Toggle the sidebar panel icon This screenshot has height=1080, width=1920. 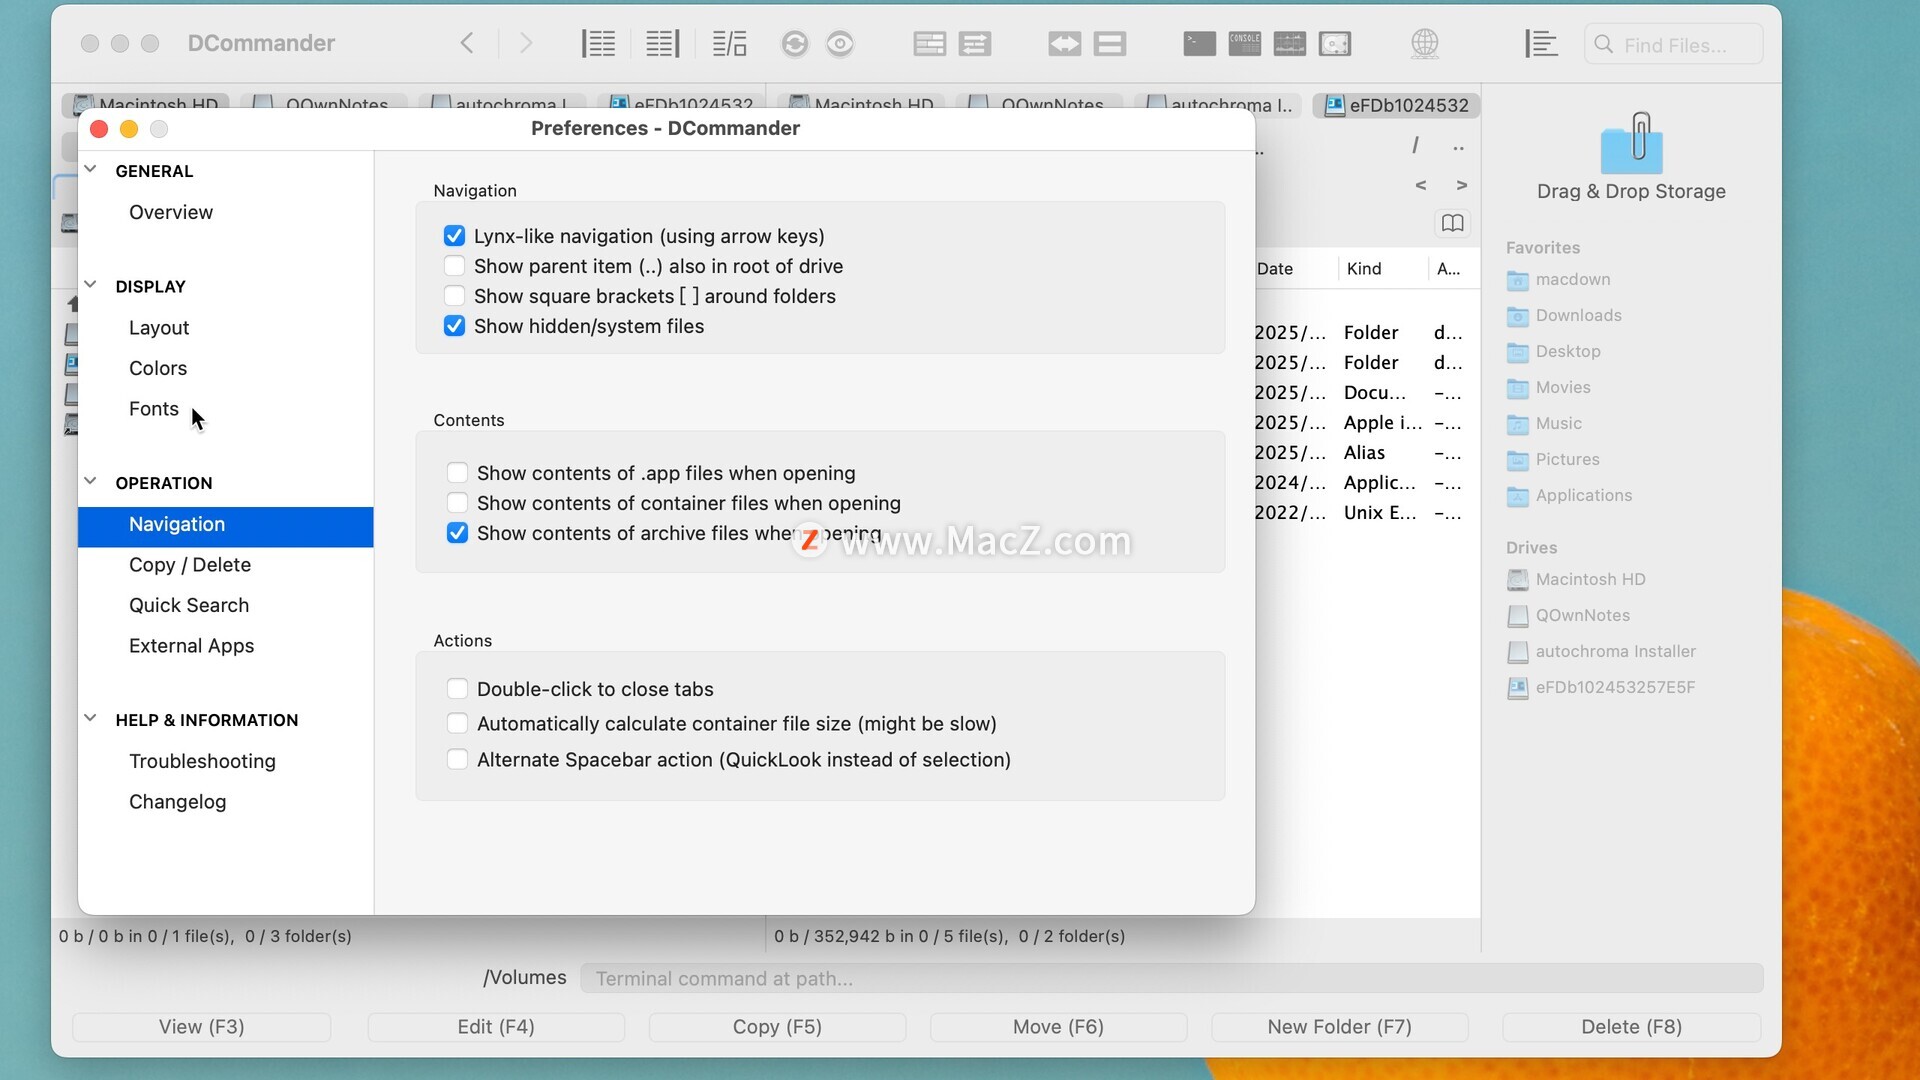(x=1541, y=44)
